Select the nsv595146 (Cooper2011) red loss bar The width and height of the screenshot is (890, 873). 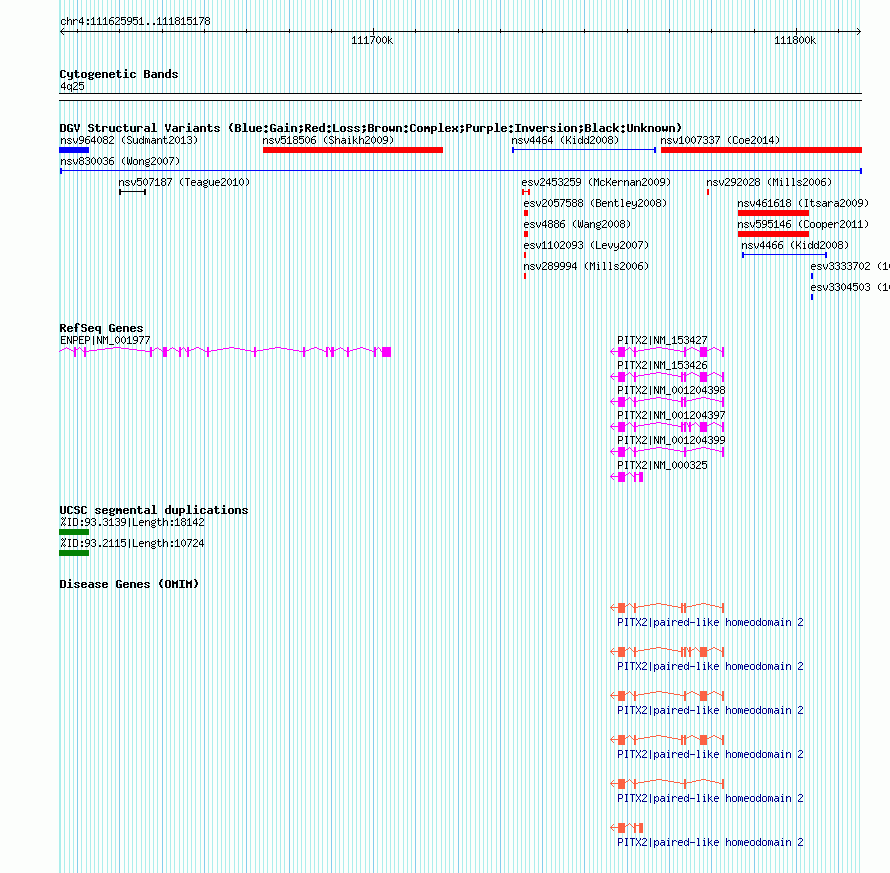click(773, 234)
